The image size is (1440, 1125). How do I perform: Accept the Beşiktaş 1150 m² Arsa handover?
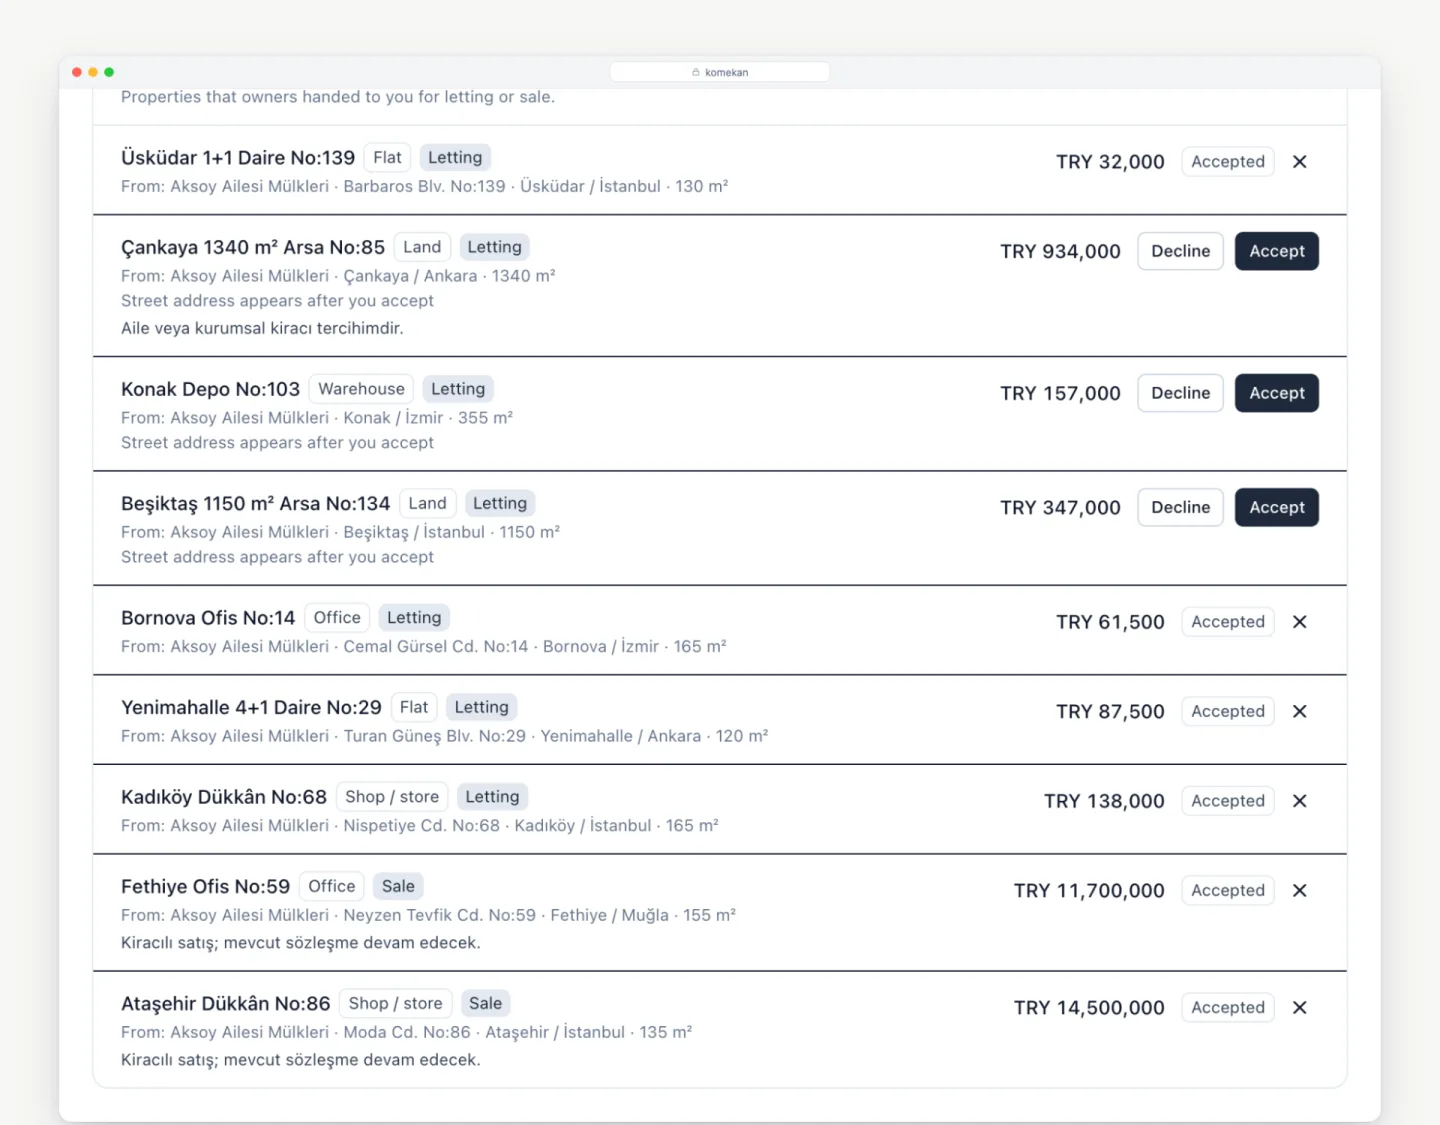(x=1276, y=507)
